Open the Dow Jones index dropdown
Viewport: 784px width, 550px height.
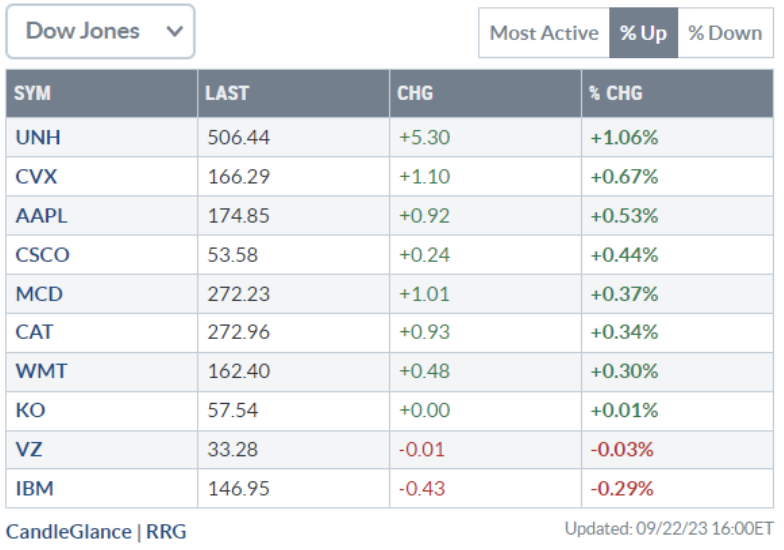(x=100, y=32)
